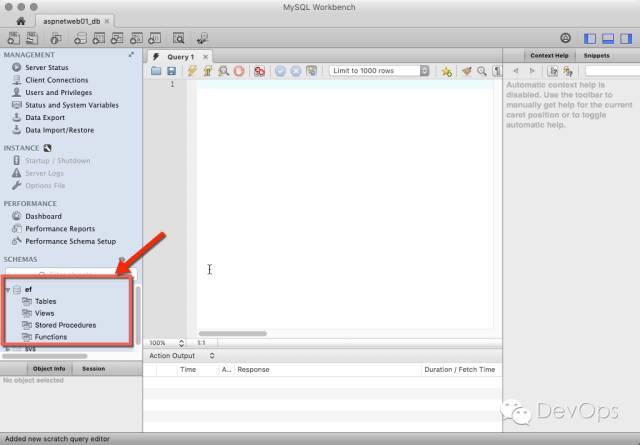Switch to Snippets tab
The image size is (640, 445).
click(596, 56)
